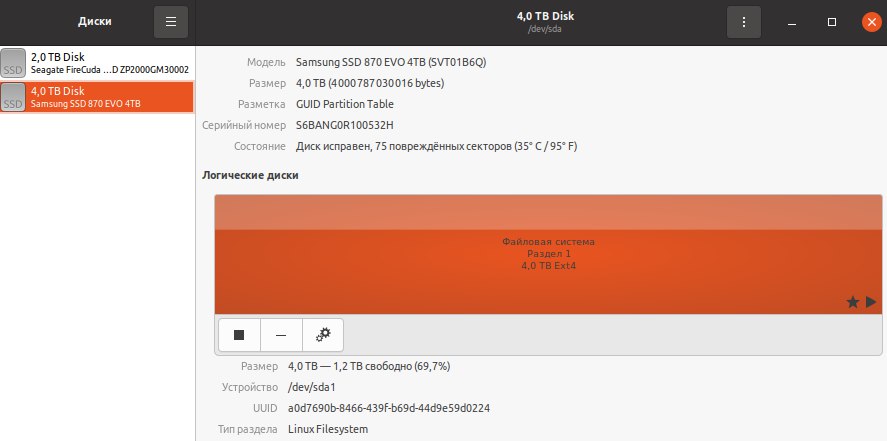The image size is (887, 441).
Task: Delete the partition with the minus button
Action: click(281, 335)
